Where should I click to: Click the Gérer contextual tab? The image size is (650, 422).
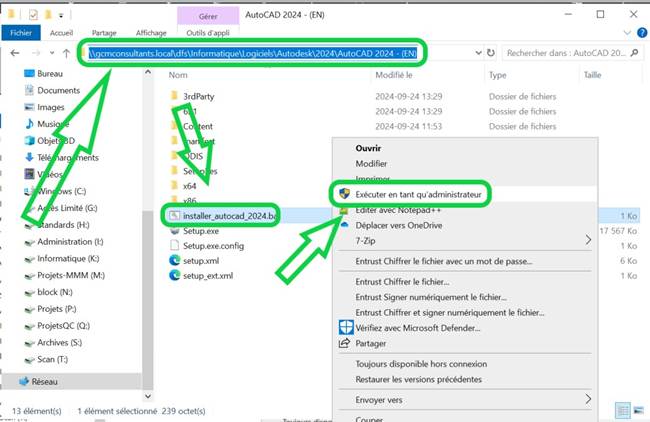point(208,16)
